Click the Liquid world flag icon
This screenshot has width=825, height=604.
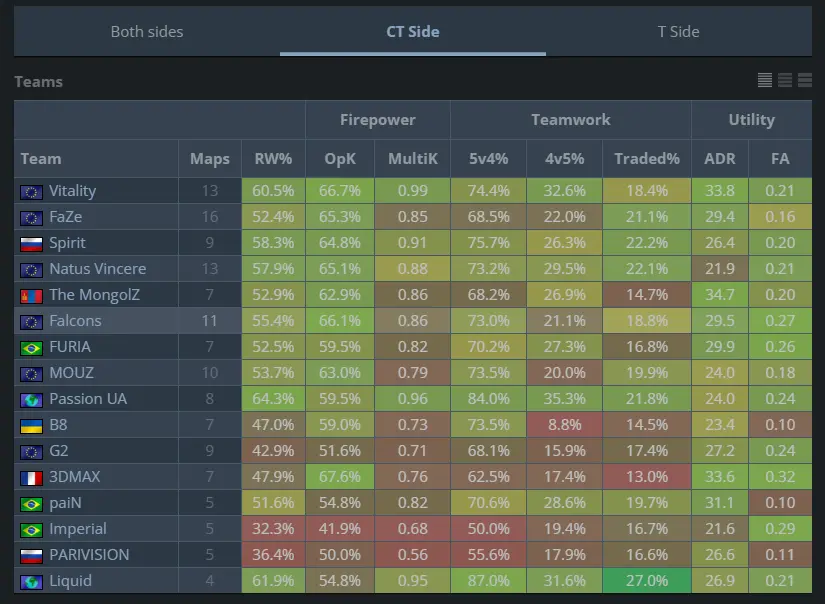(x=31, y=581)
